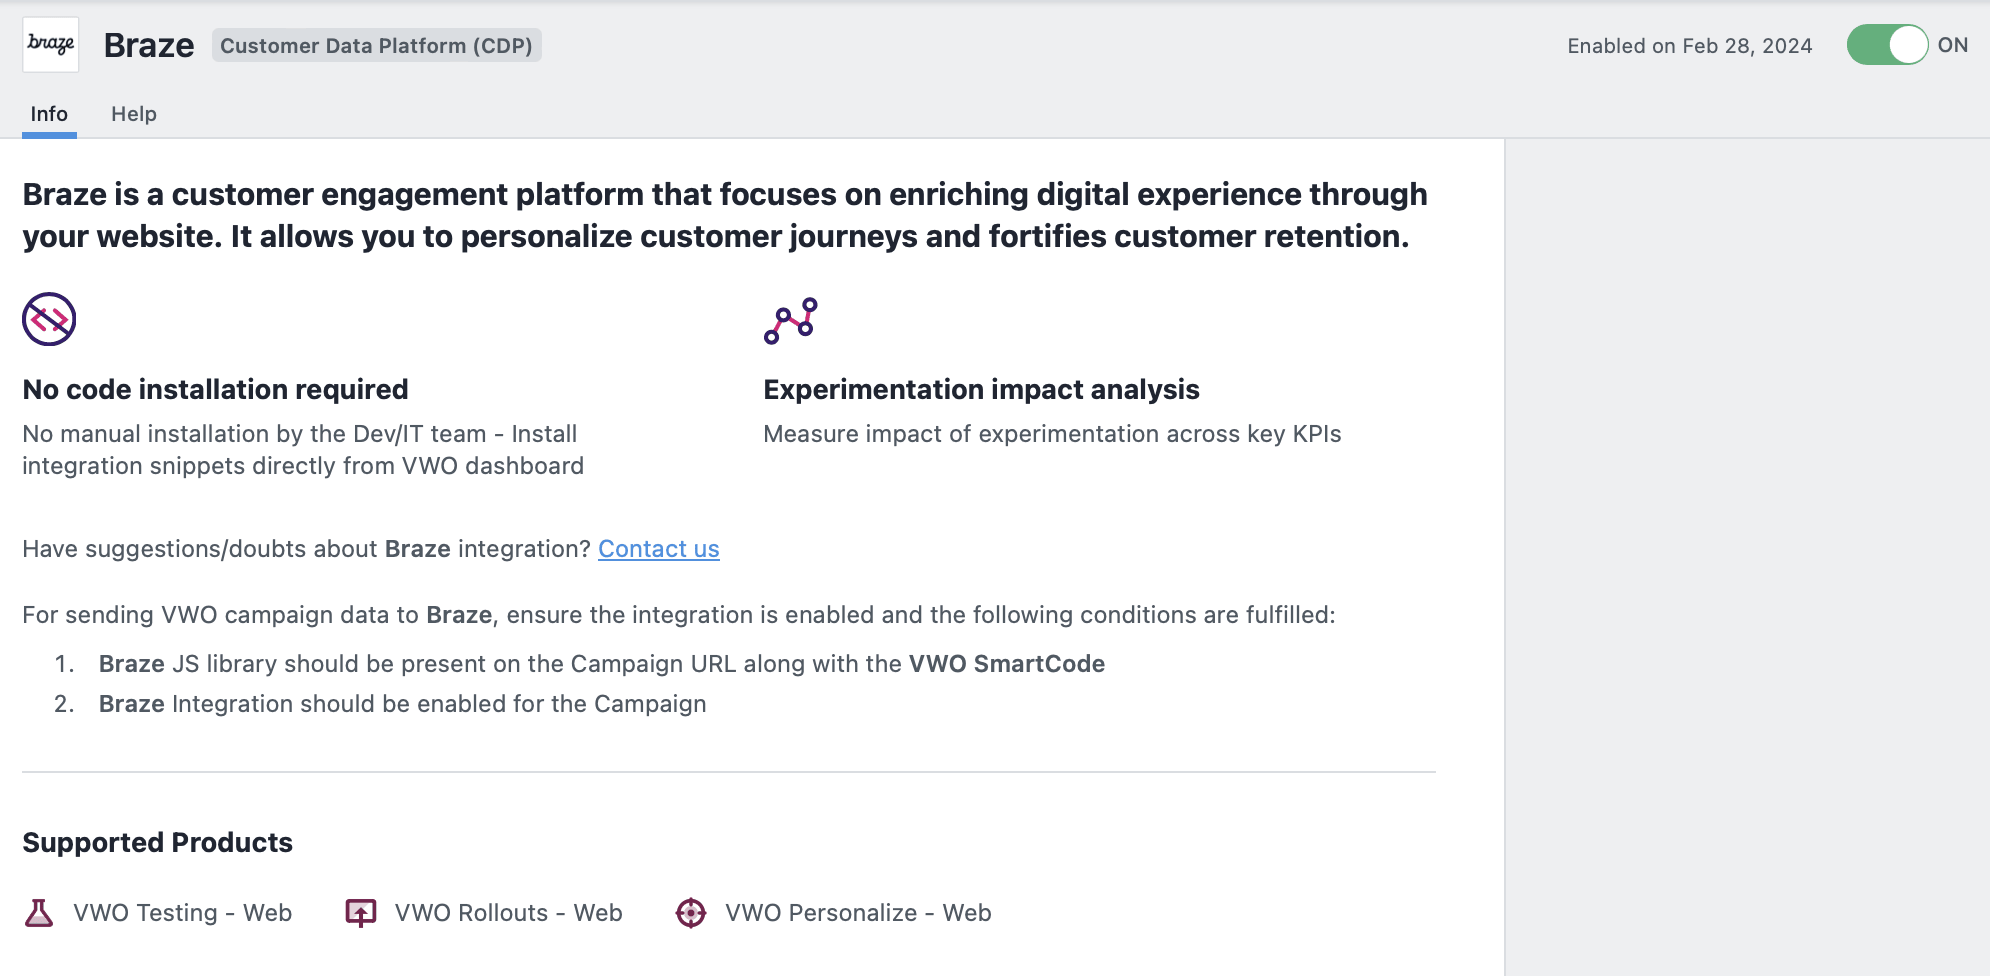1990x976 pixels.
Task: Open the Contact us link
Action: pyautogui.click(x=658, y=549)
